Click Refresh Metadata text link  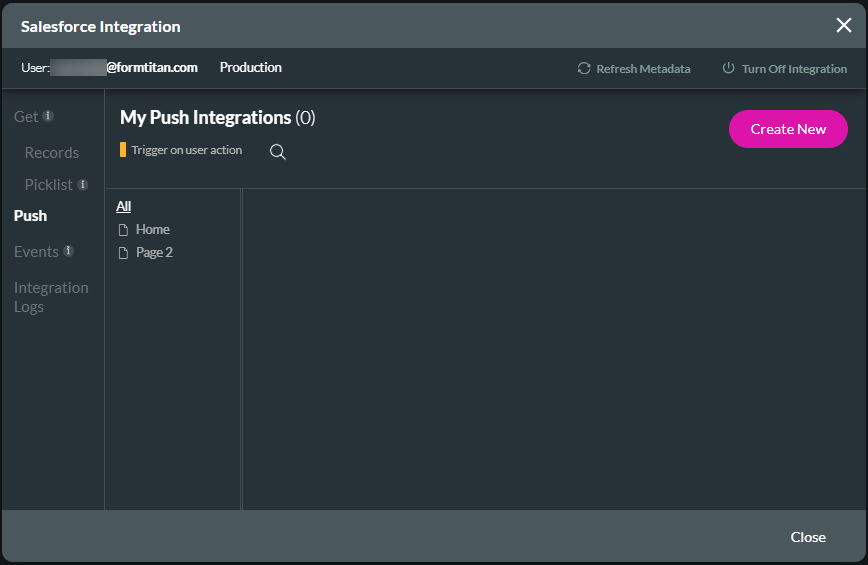pos(643,69)
